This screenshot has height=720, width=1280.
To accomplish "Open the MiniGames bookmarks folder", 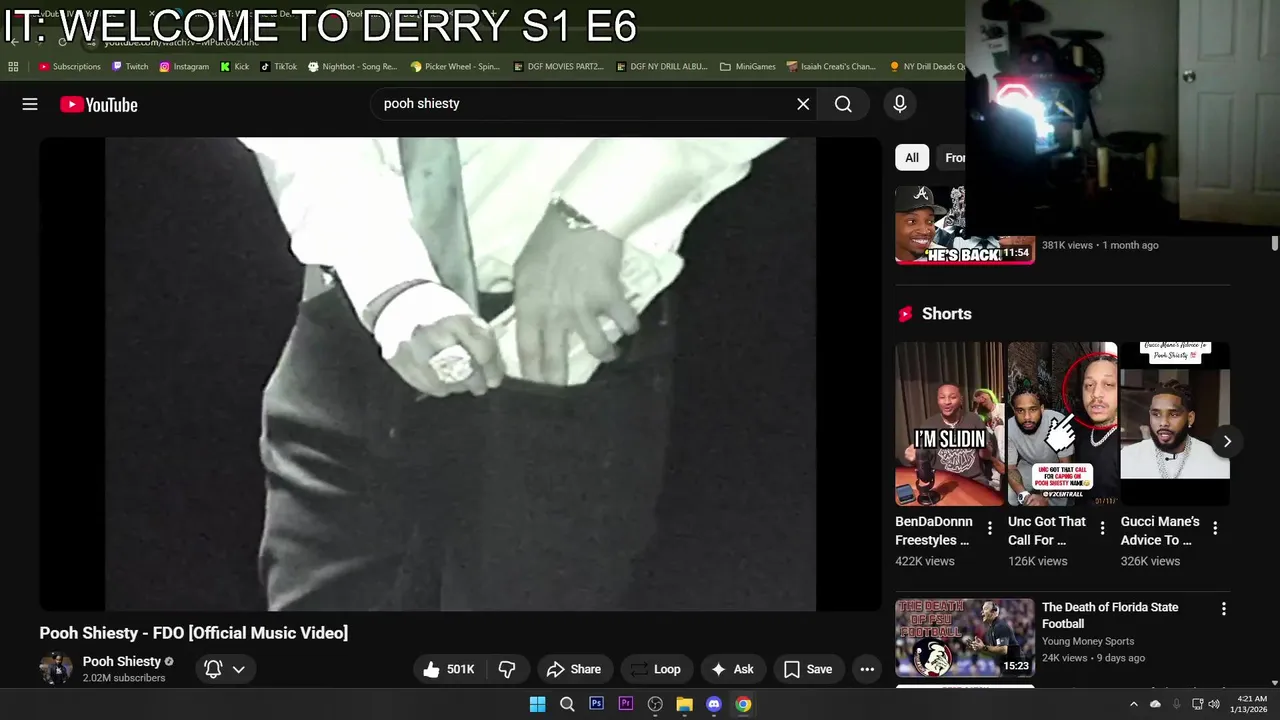I will 747,67.
